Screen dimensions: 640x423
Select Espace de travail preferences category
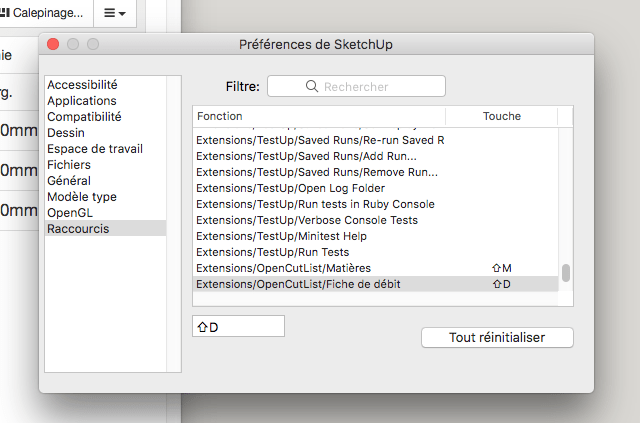(105, 149)
